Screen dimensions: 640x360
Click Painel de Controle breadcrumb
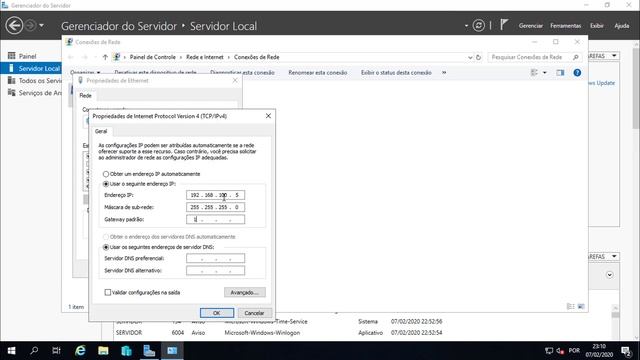pos(153,57)
